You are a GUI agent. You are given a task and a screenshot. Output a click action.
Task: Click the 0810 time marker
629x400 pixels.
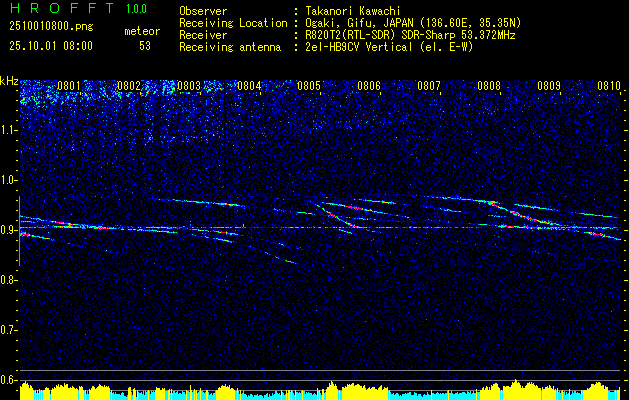pyautogui.click(x=609, y=85)
